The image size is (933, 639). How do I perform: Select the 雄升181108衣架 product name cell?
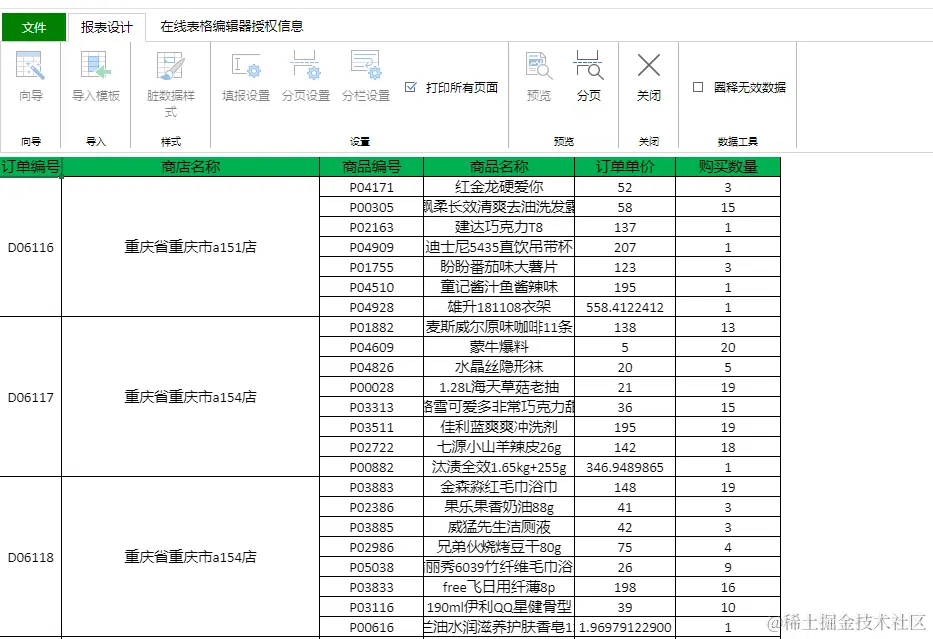pos(499,307)
